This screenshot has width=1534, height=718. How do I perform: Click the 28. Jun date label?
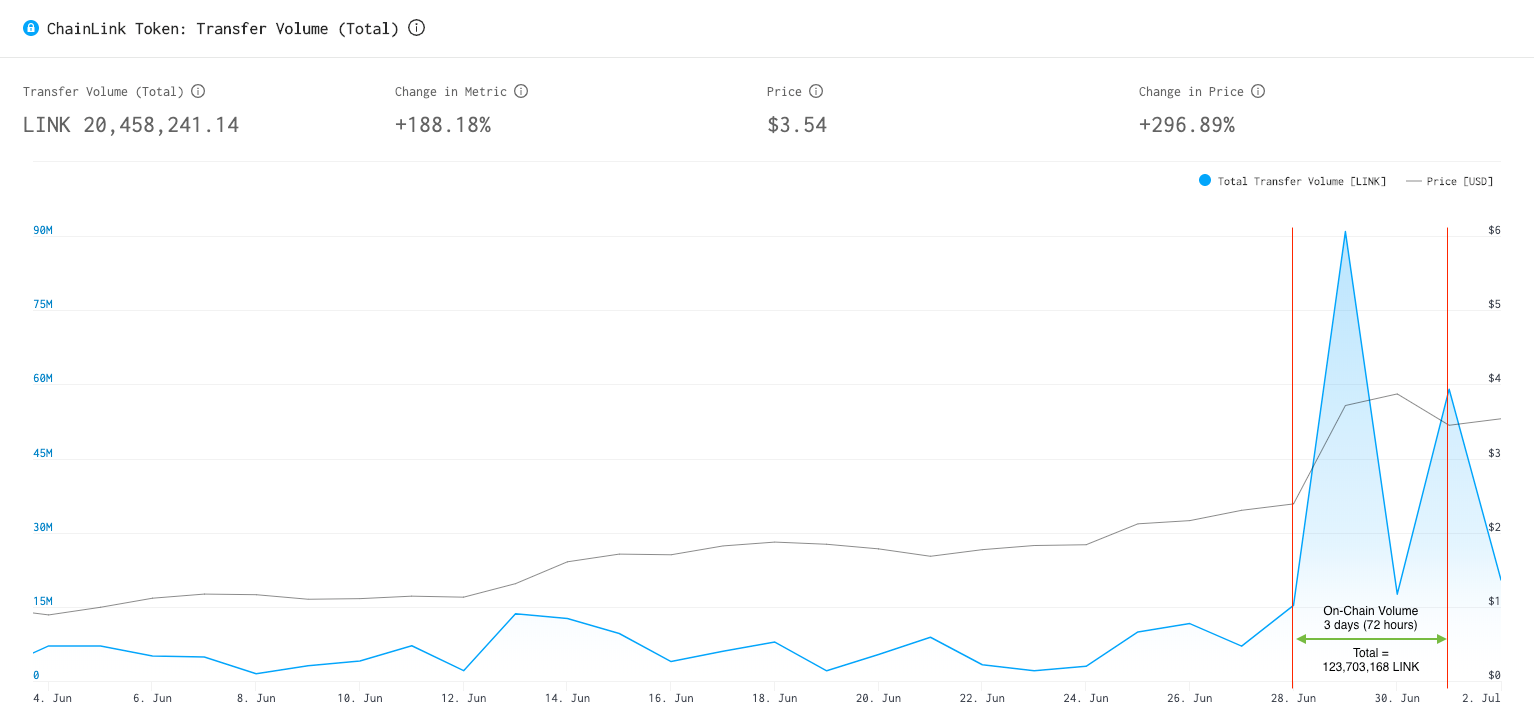click(1293, 698)
